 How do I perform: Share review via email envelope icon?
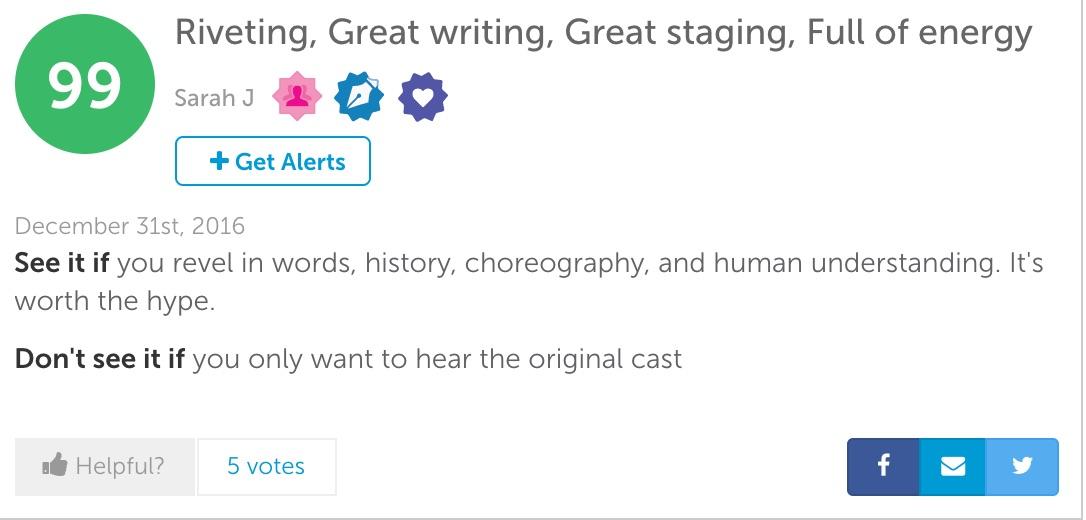[x=953, y=466]
